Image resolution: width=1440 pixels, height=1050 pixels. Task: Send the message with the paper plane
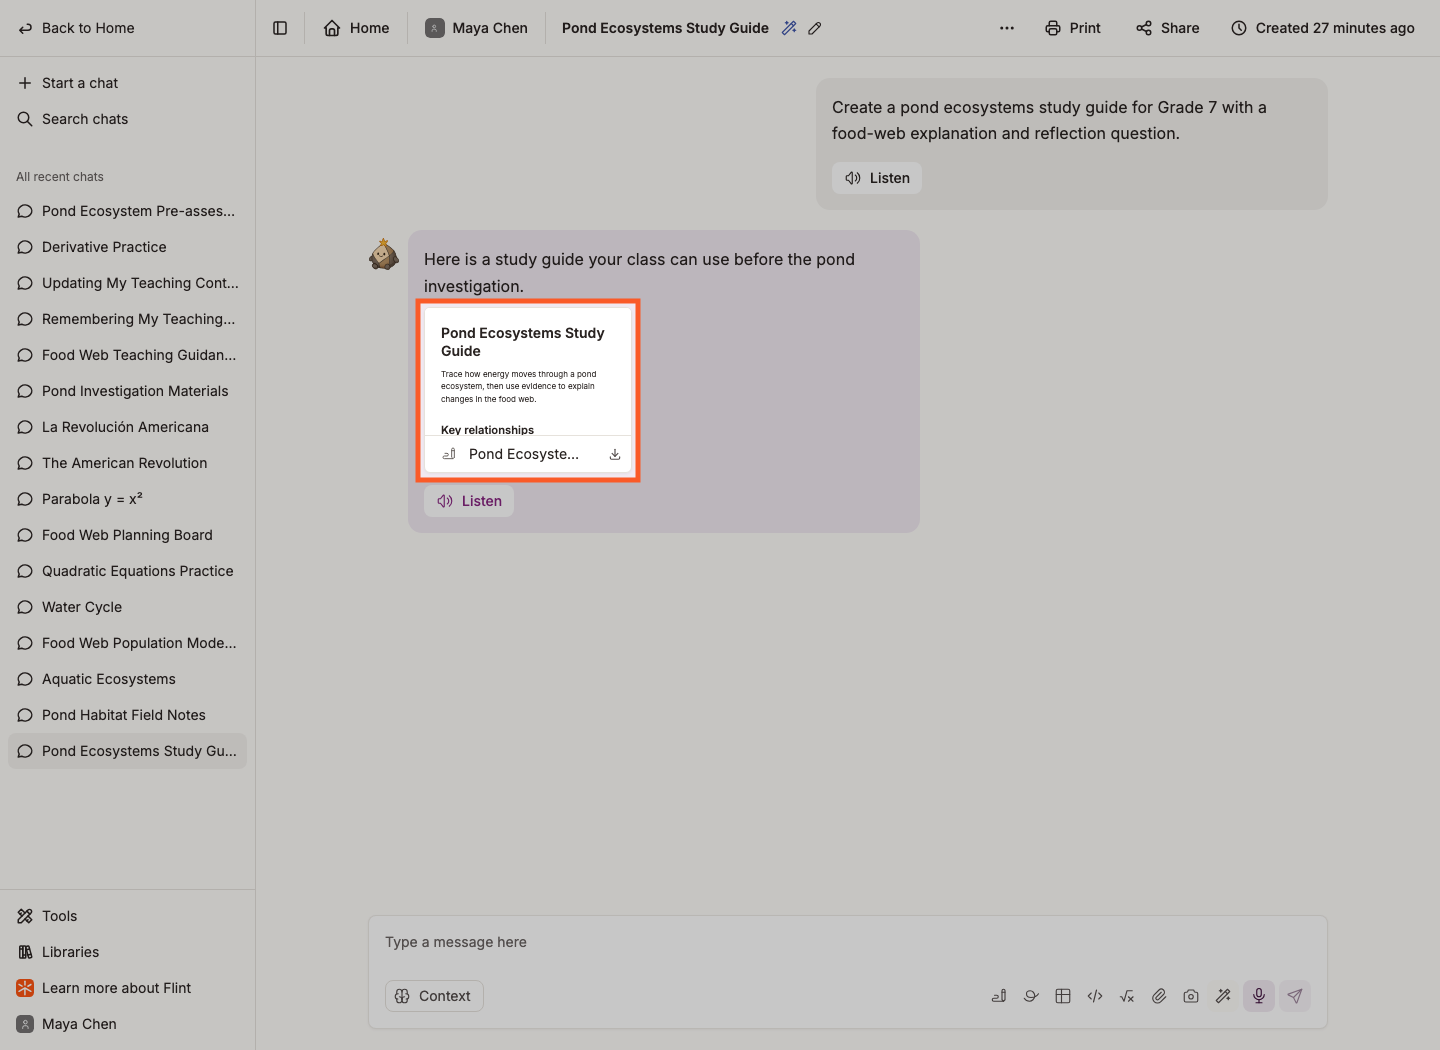(x=1295, y=996)
